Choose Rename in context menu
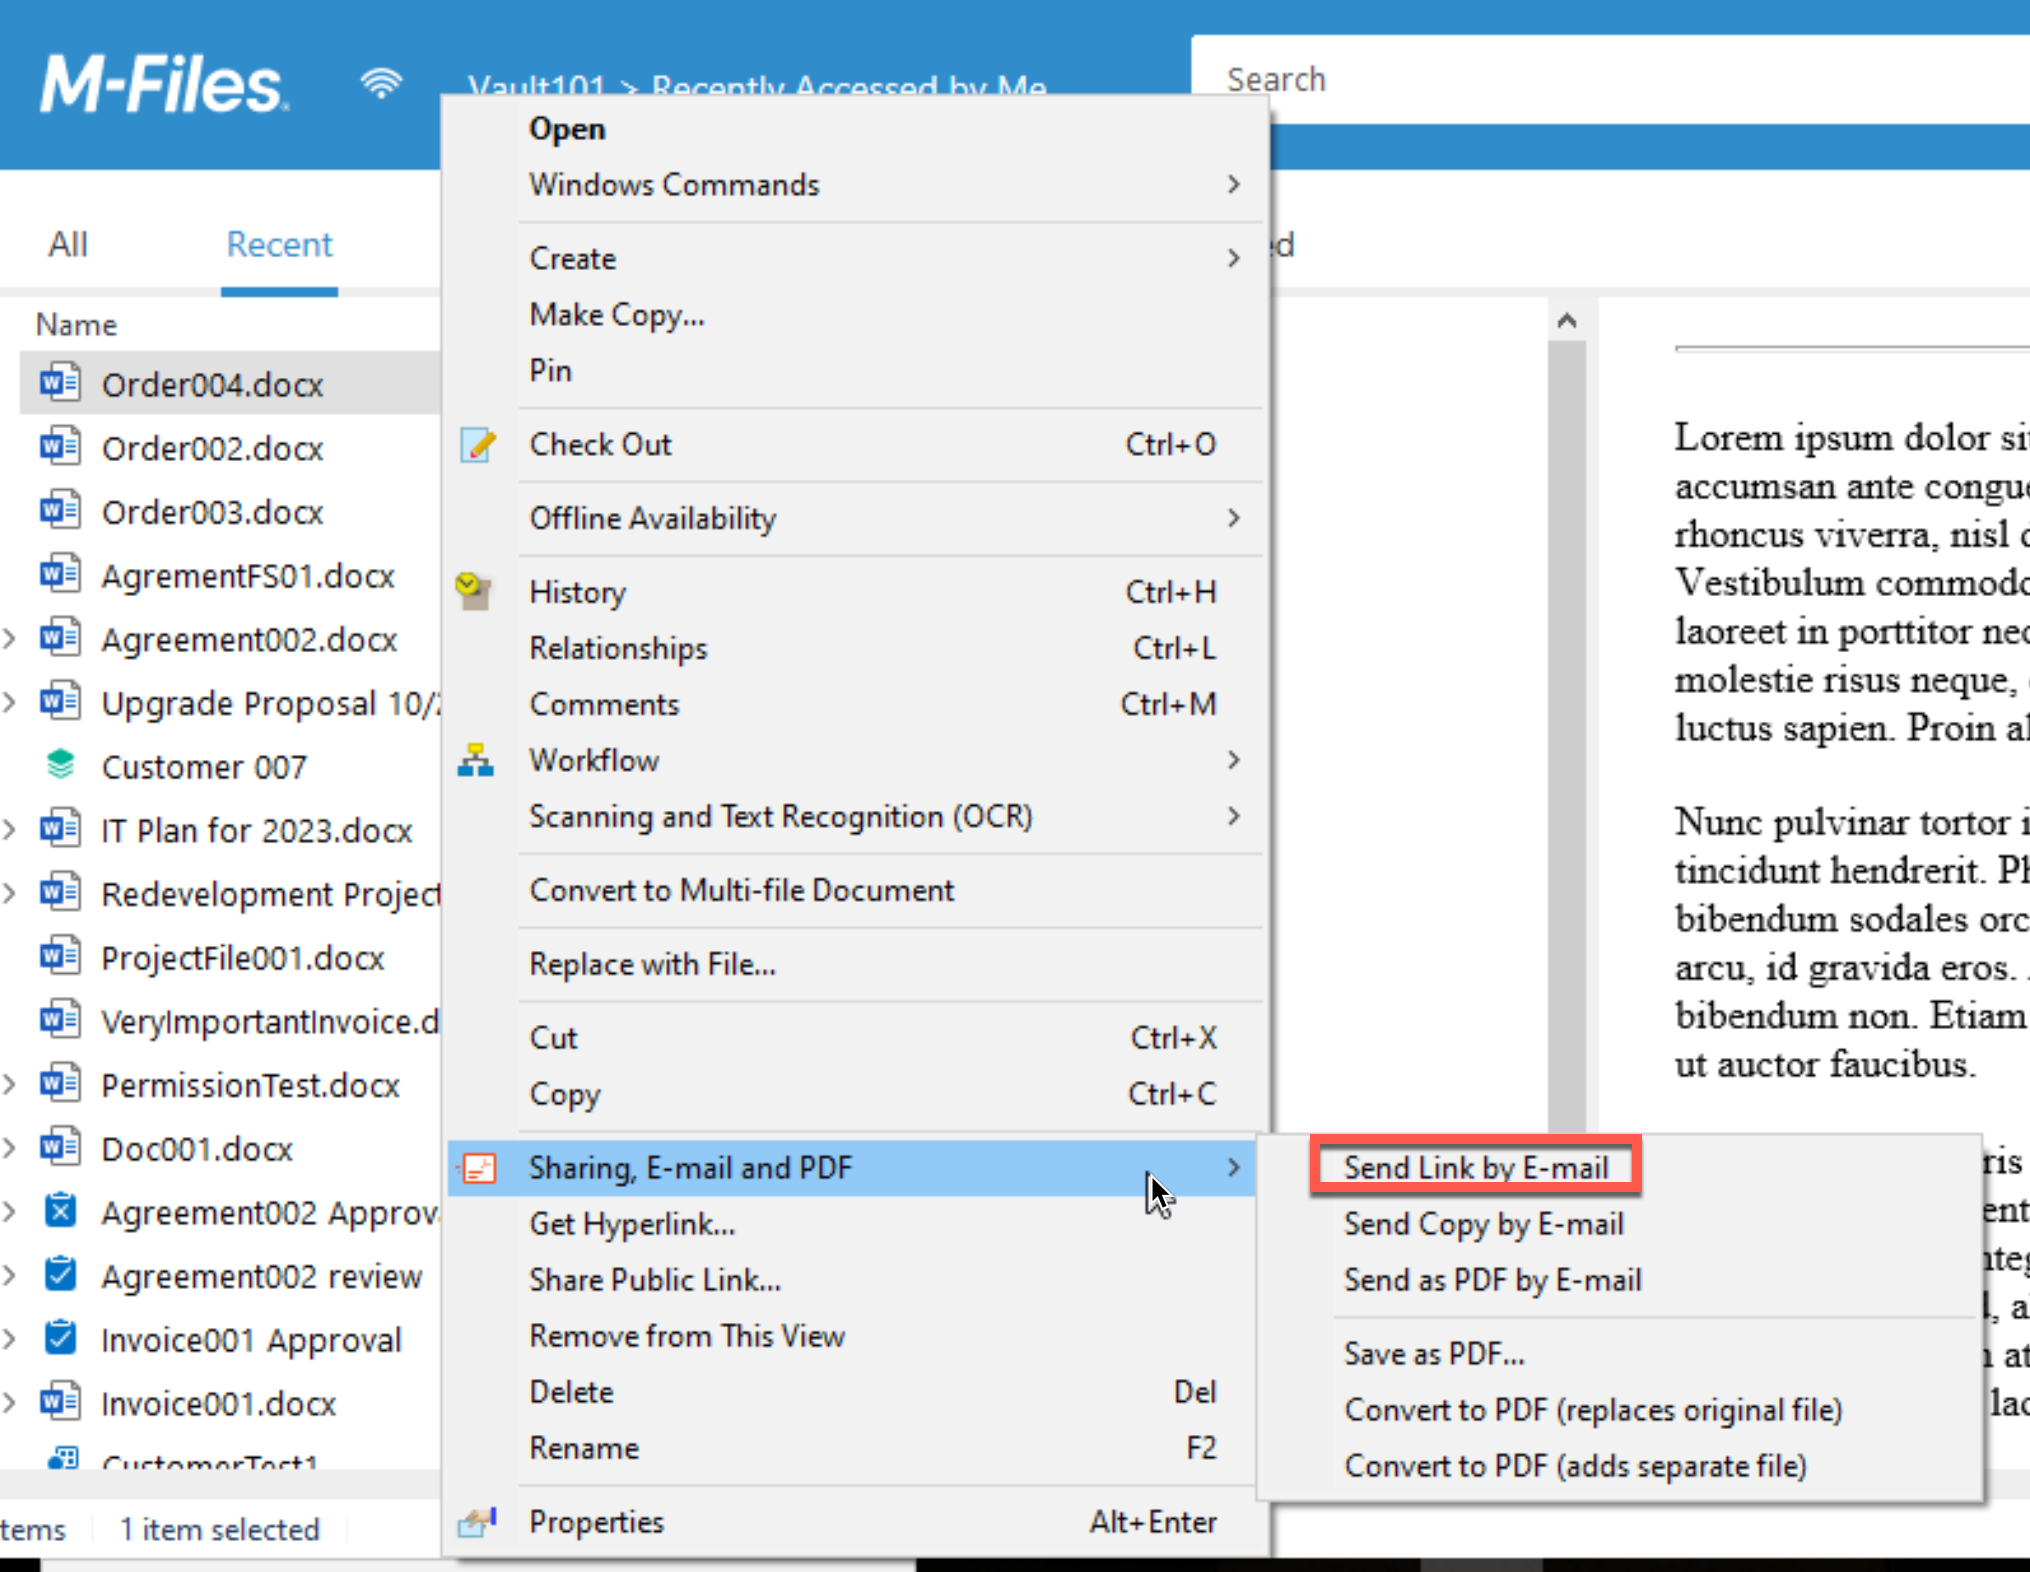2030x1572 pixels. [x=855, y=1448]
